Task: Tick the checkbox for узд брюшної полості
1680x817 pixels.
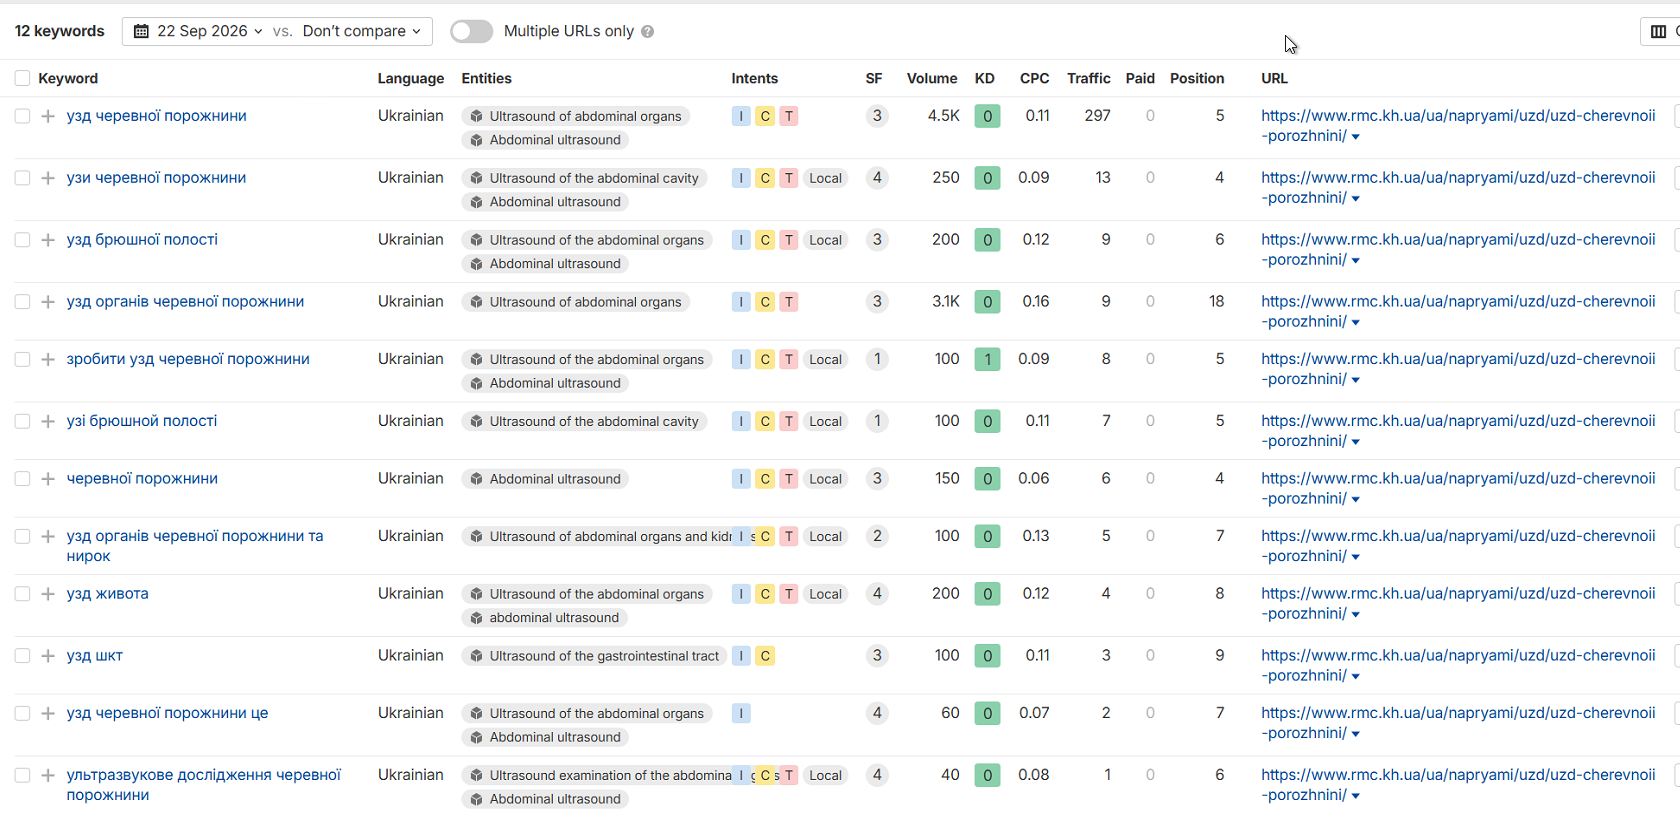Action: [x=22, y=240]
